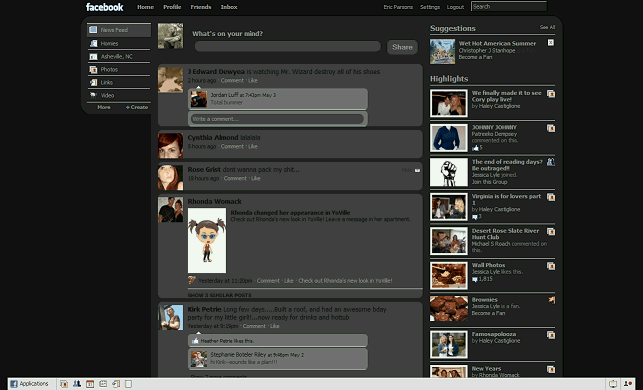The height and width of the screenshot is (390, 643).
Task: Go to Home in top navigation
Action: coord(146,7)
